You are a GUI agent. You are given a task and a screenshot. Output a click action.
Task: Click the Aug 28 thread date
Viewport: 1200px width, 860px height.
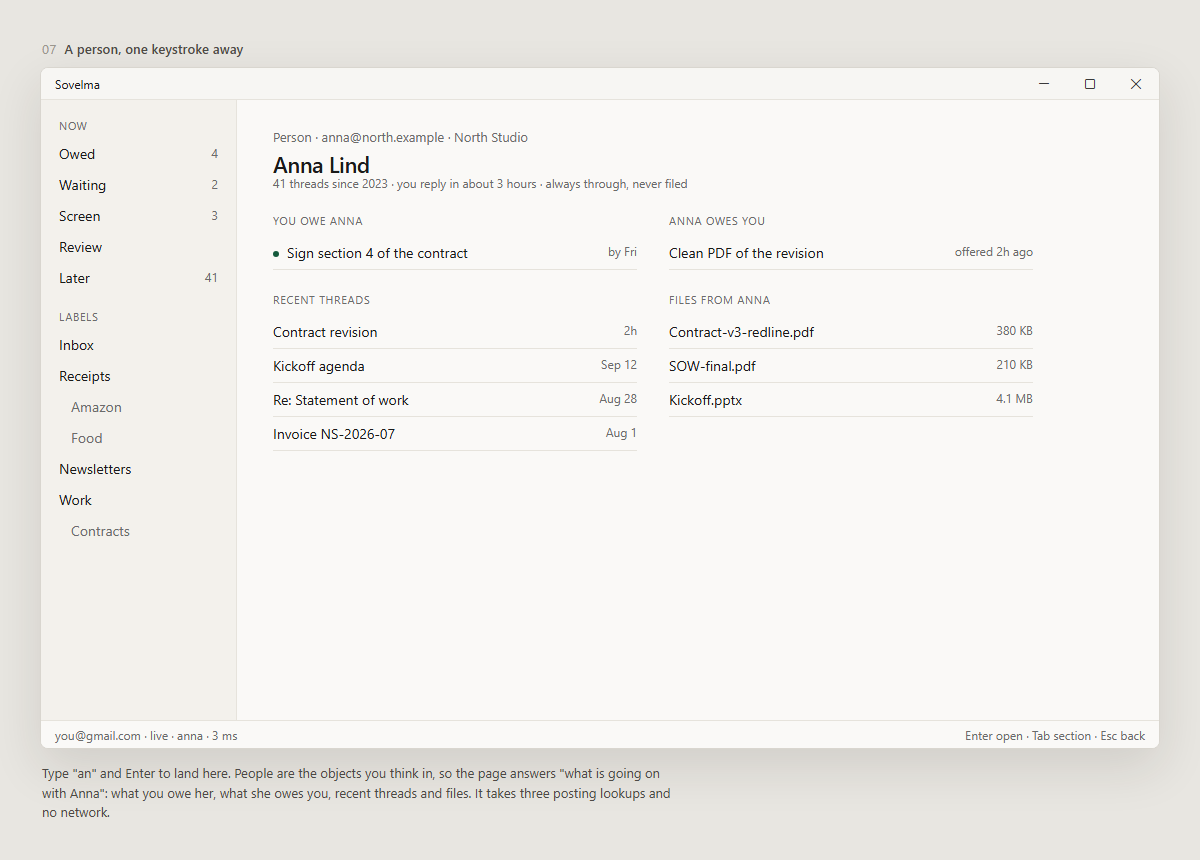coord(618,399)
